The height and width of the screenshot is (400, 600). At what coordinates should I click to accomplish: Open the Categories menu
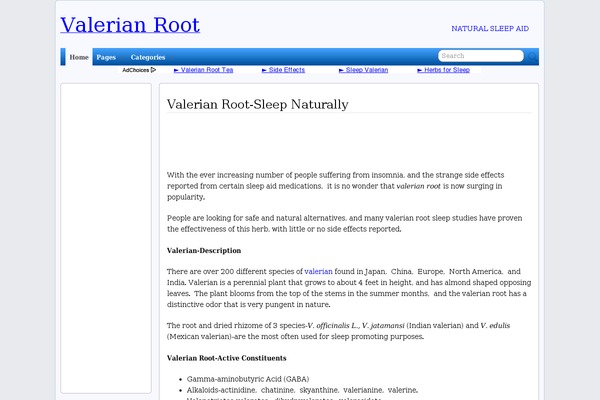coord(148,57)
